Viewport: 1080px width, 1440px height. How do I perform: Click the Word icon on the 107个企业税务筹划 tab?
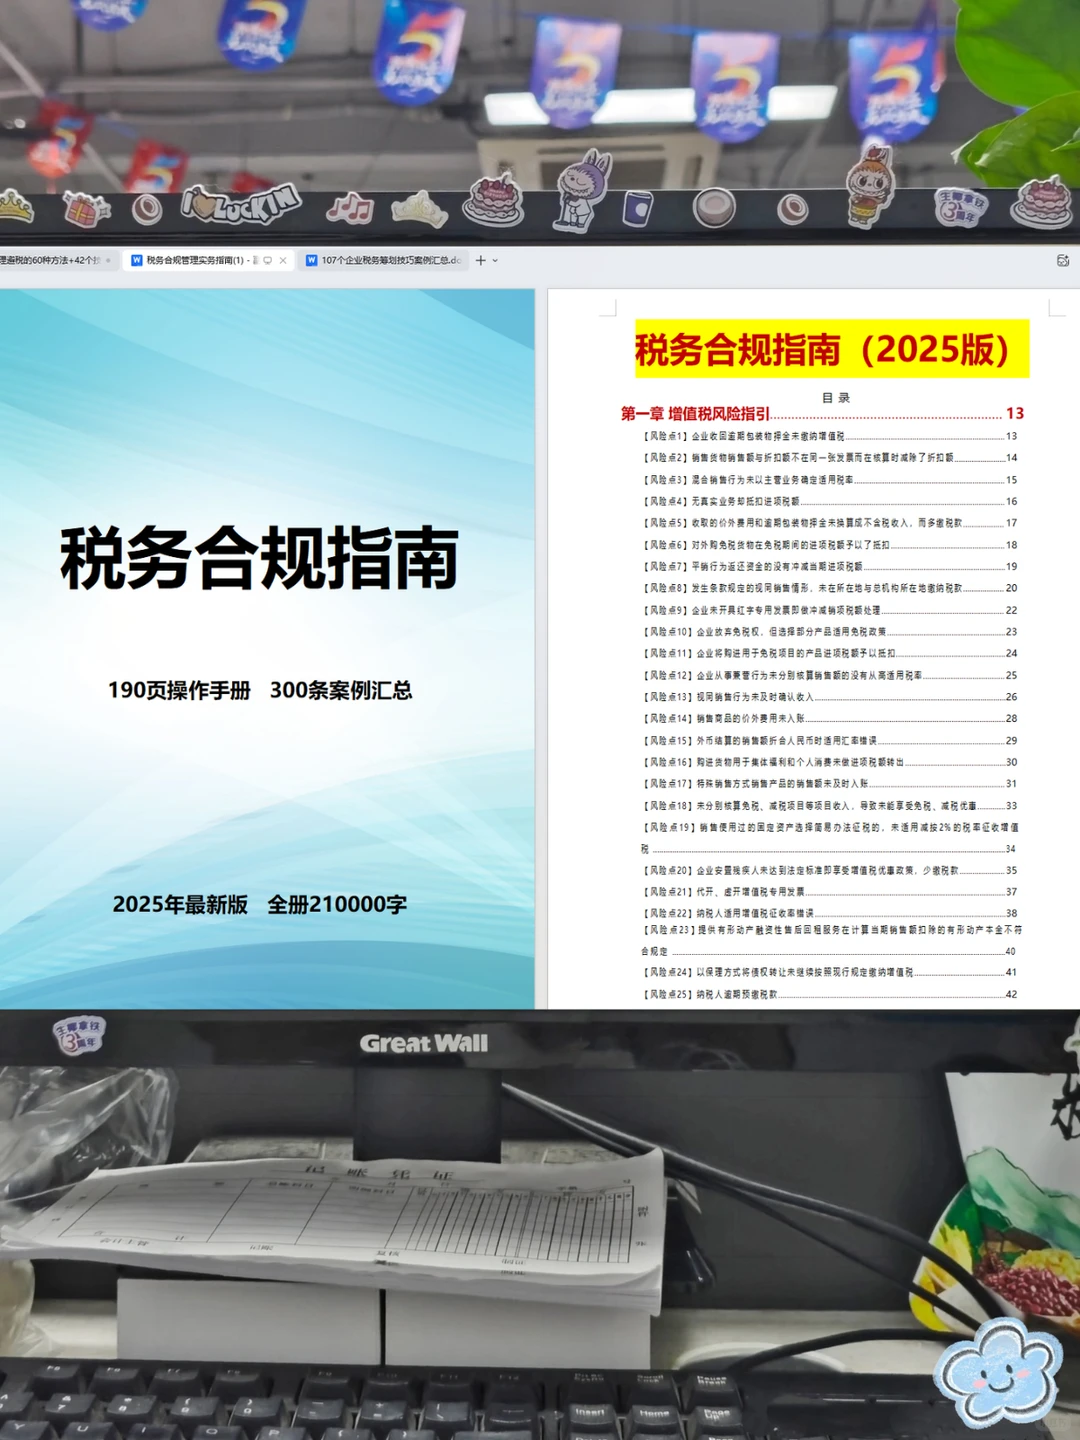pos(311,260)
